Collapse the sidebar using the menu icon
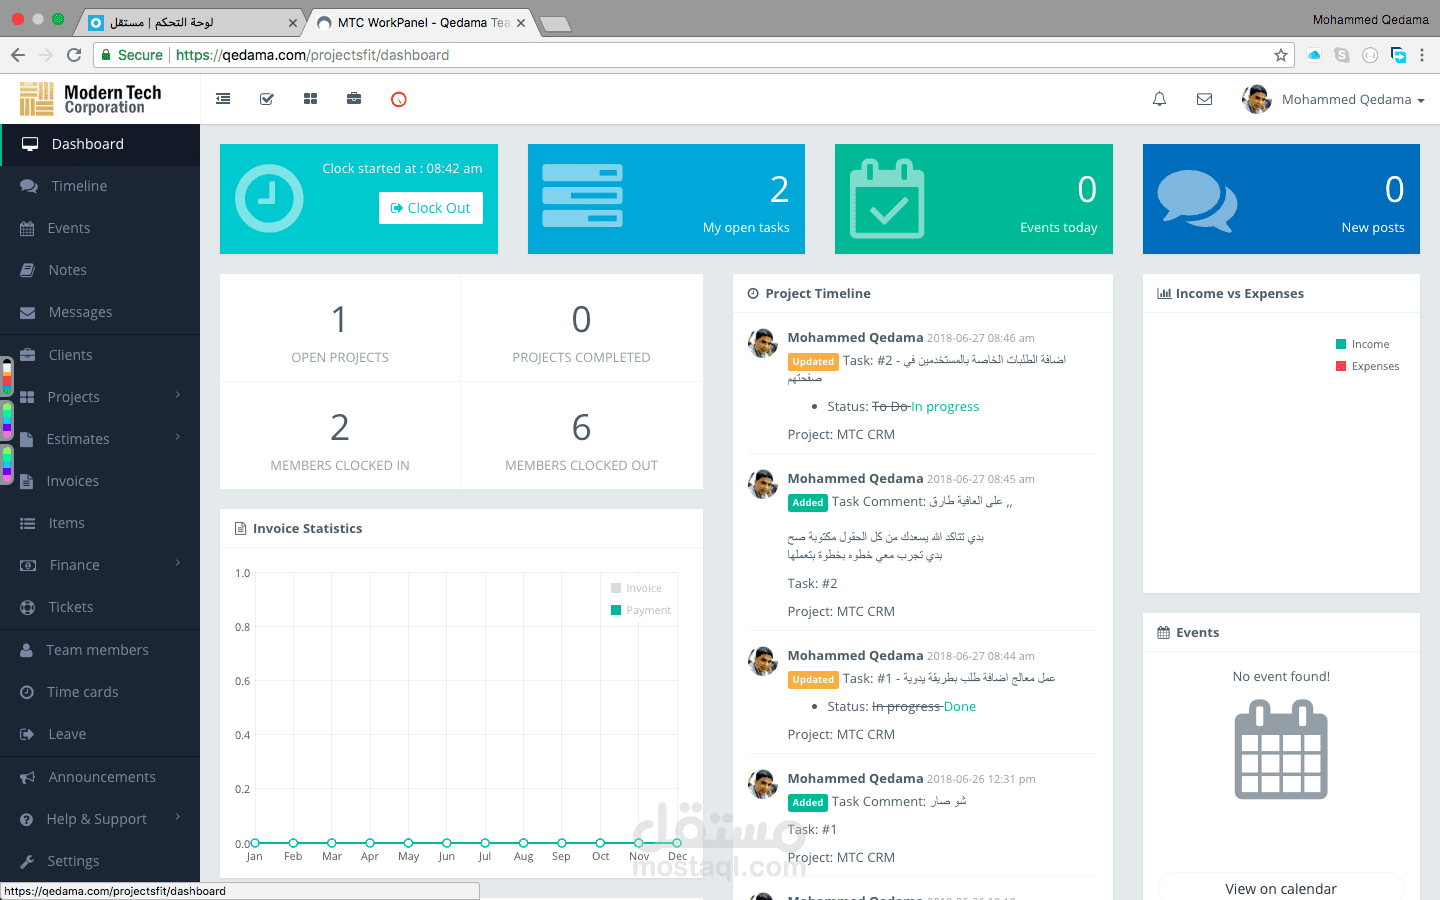Image resolution: width=1440 pixels, height=900 pixels. click(222, 99)
